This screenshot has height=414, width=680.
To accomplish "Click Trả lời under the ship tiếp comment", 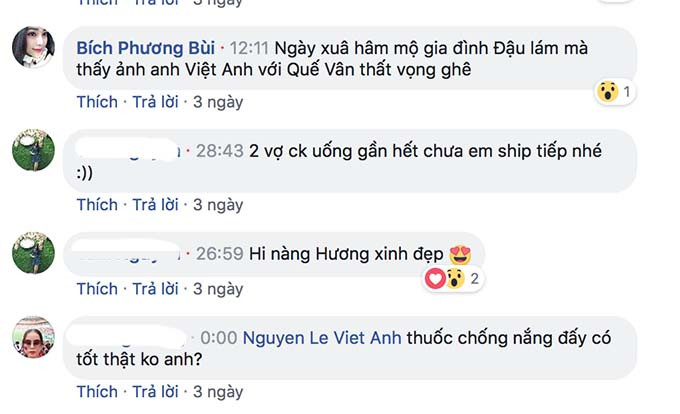I will click(155, 205).
